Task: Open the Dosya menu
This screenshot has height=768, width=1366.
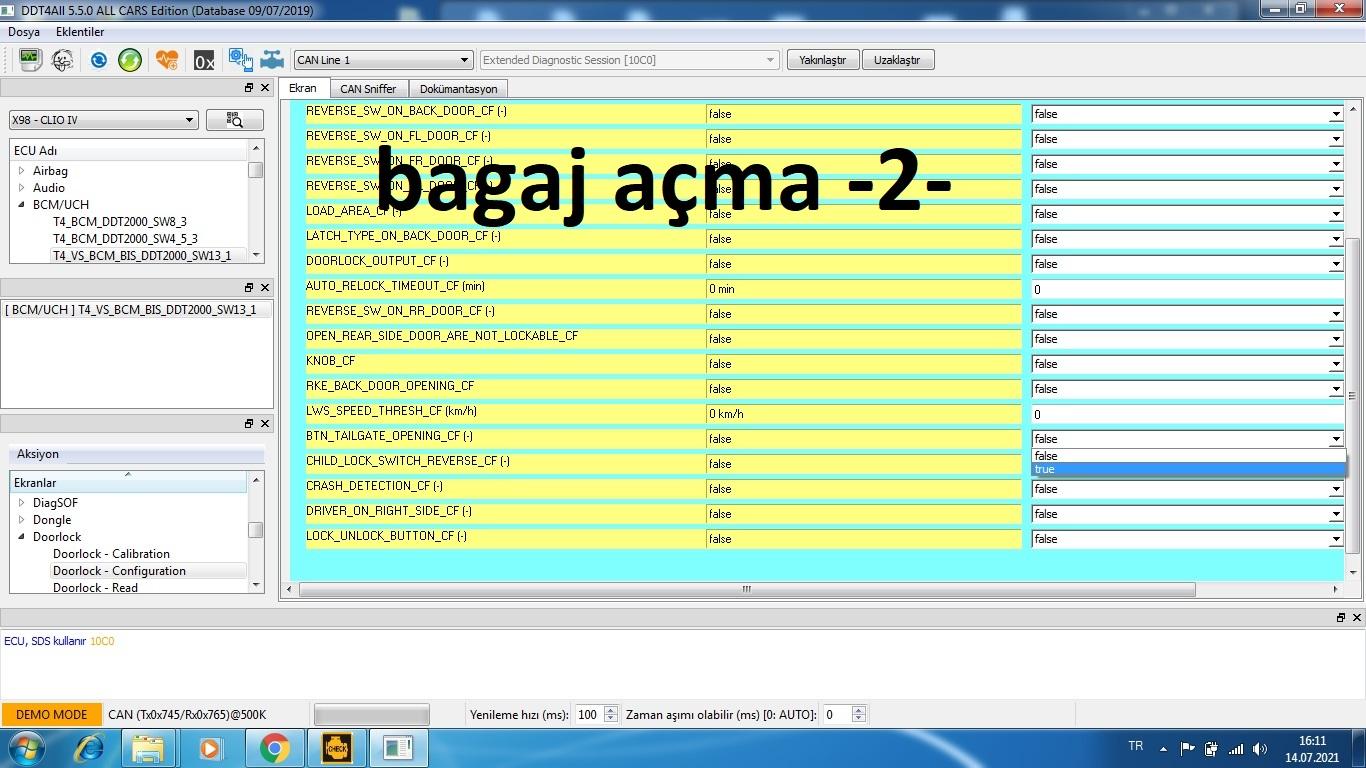Action: 24,32
